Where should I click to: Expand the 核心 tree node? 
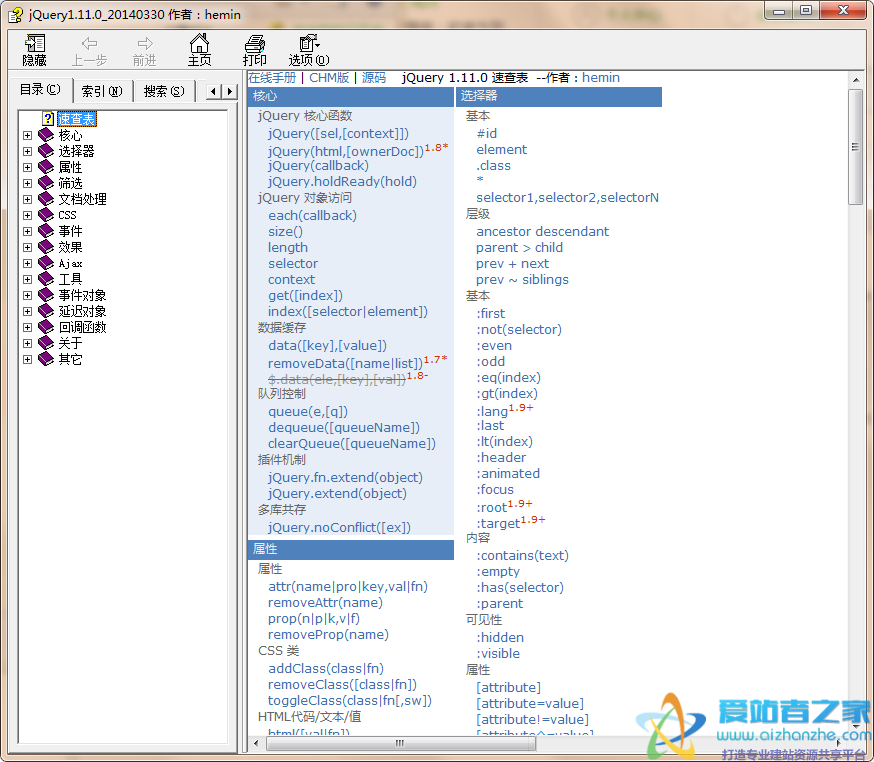click(27, 135)
